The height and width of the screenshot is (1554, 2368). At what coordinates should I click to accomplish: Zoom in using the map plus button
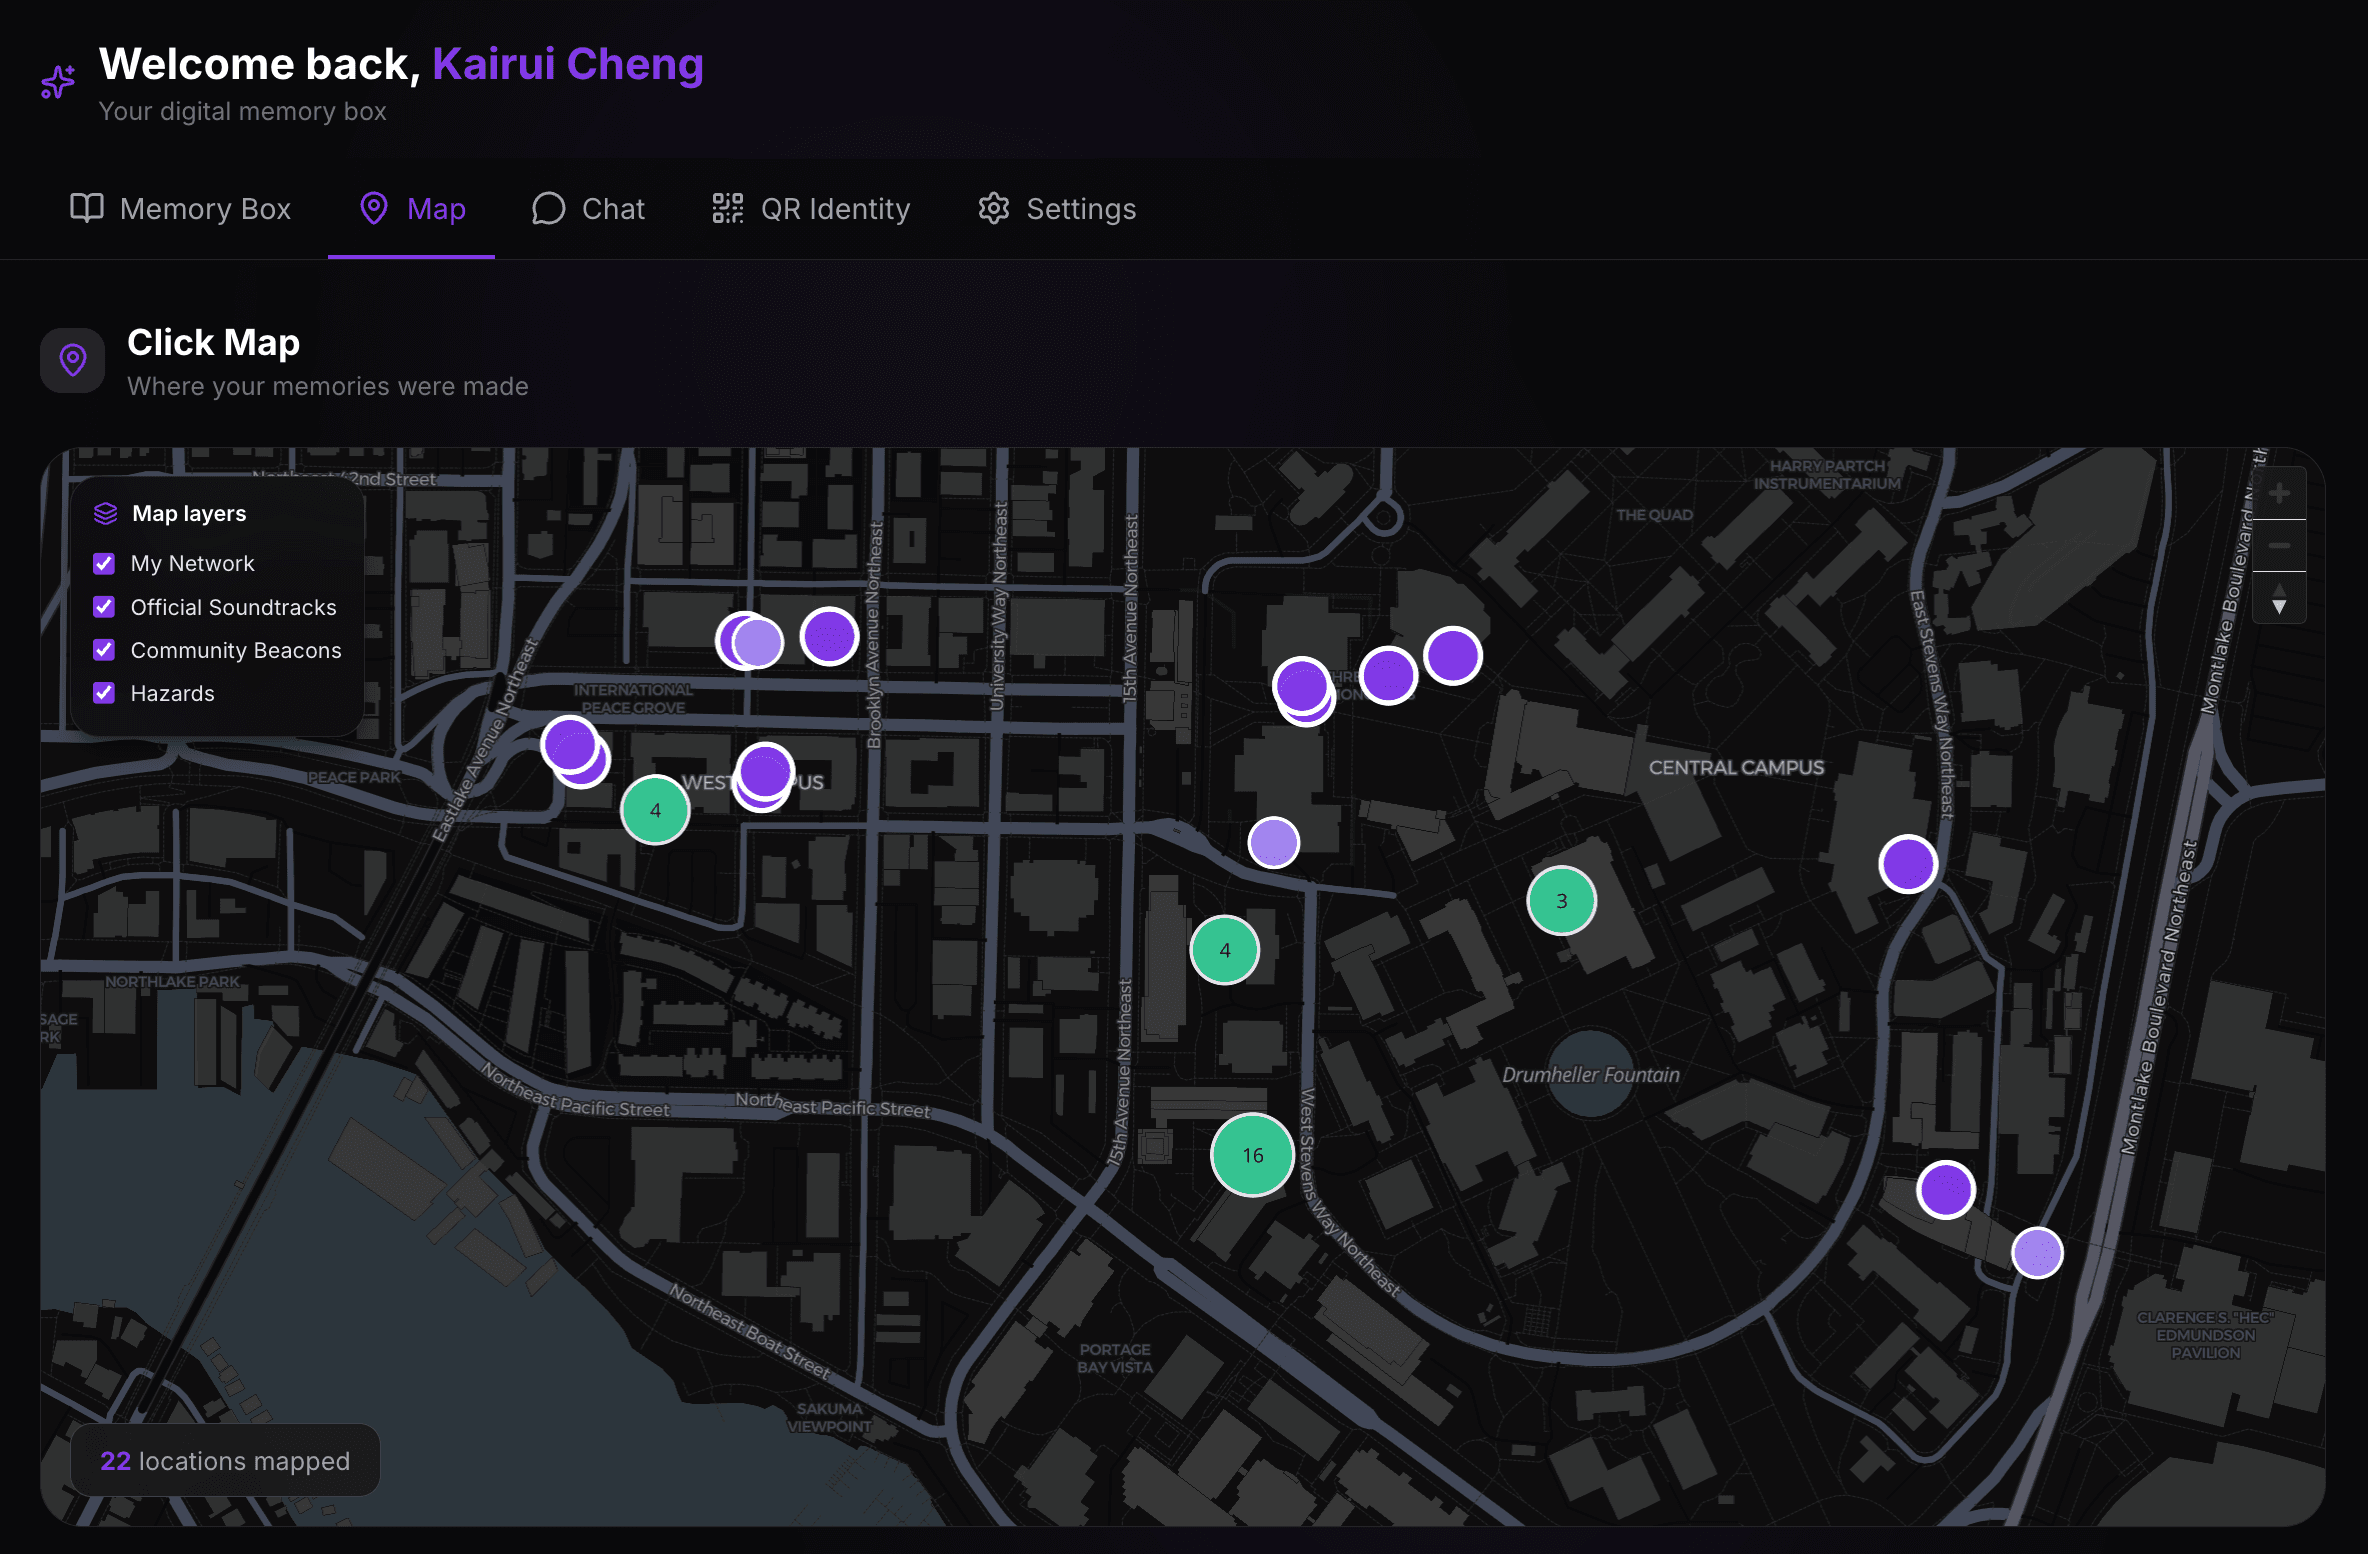point(2279,493)
